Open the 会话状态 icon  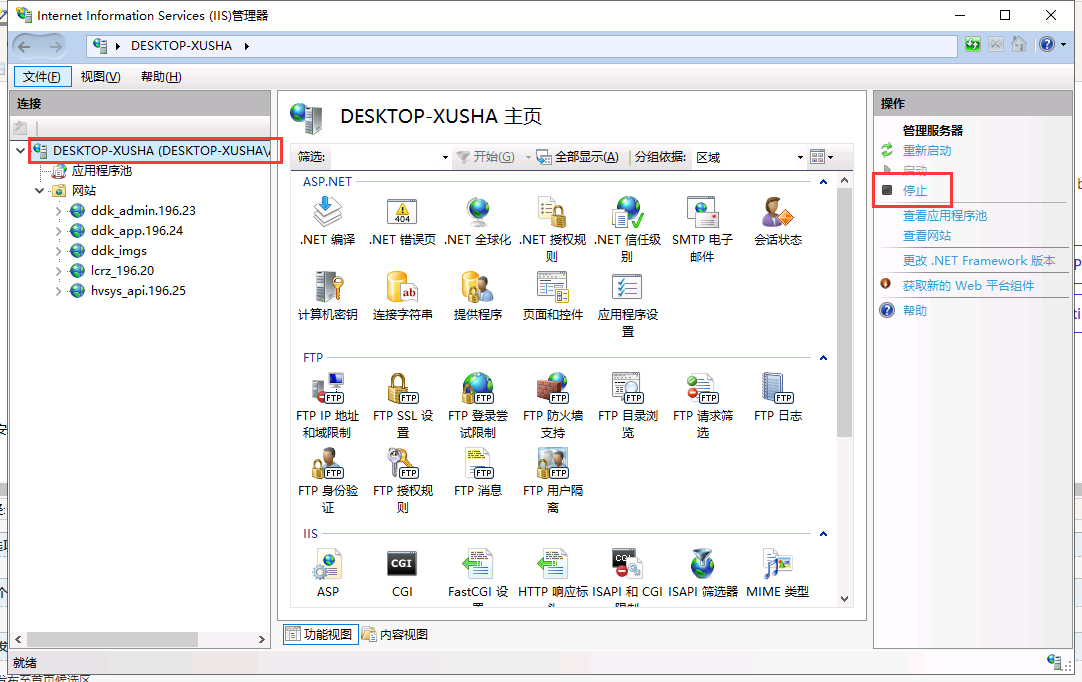(778, 212)
